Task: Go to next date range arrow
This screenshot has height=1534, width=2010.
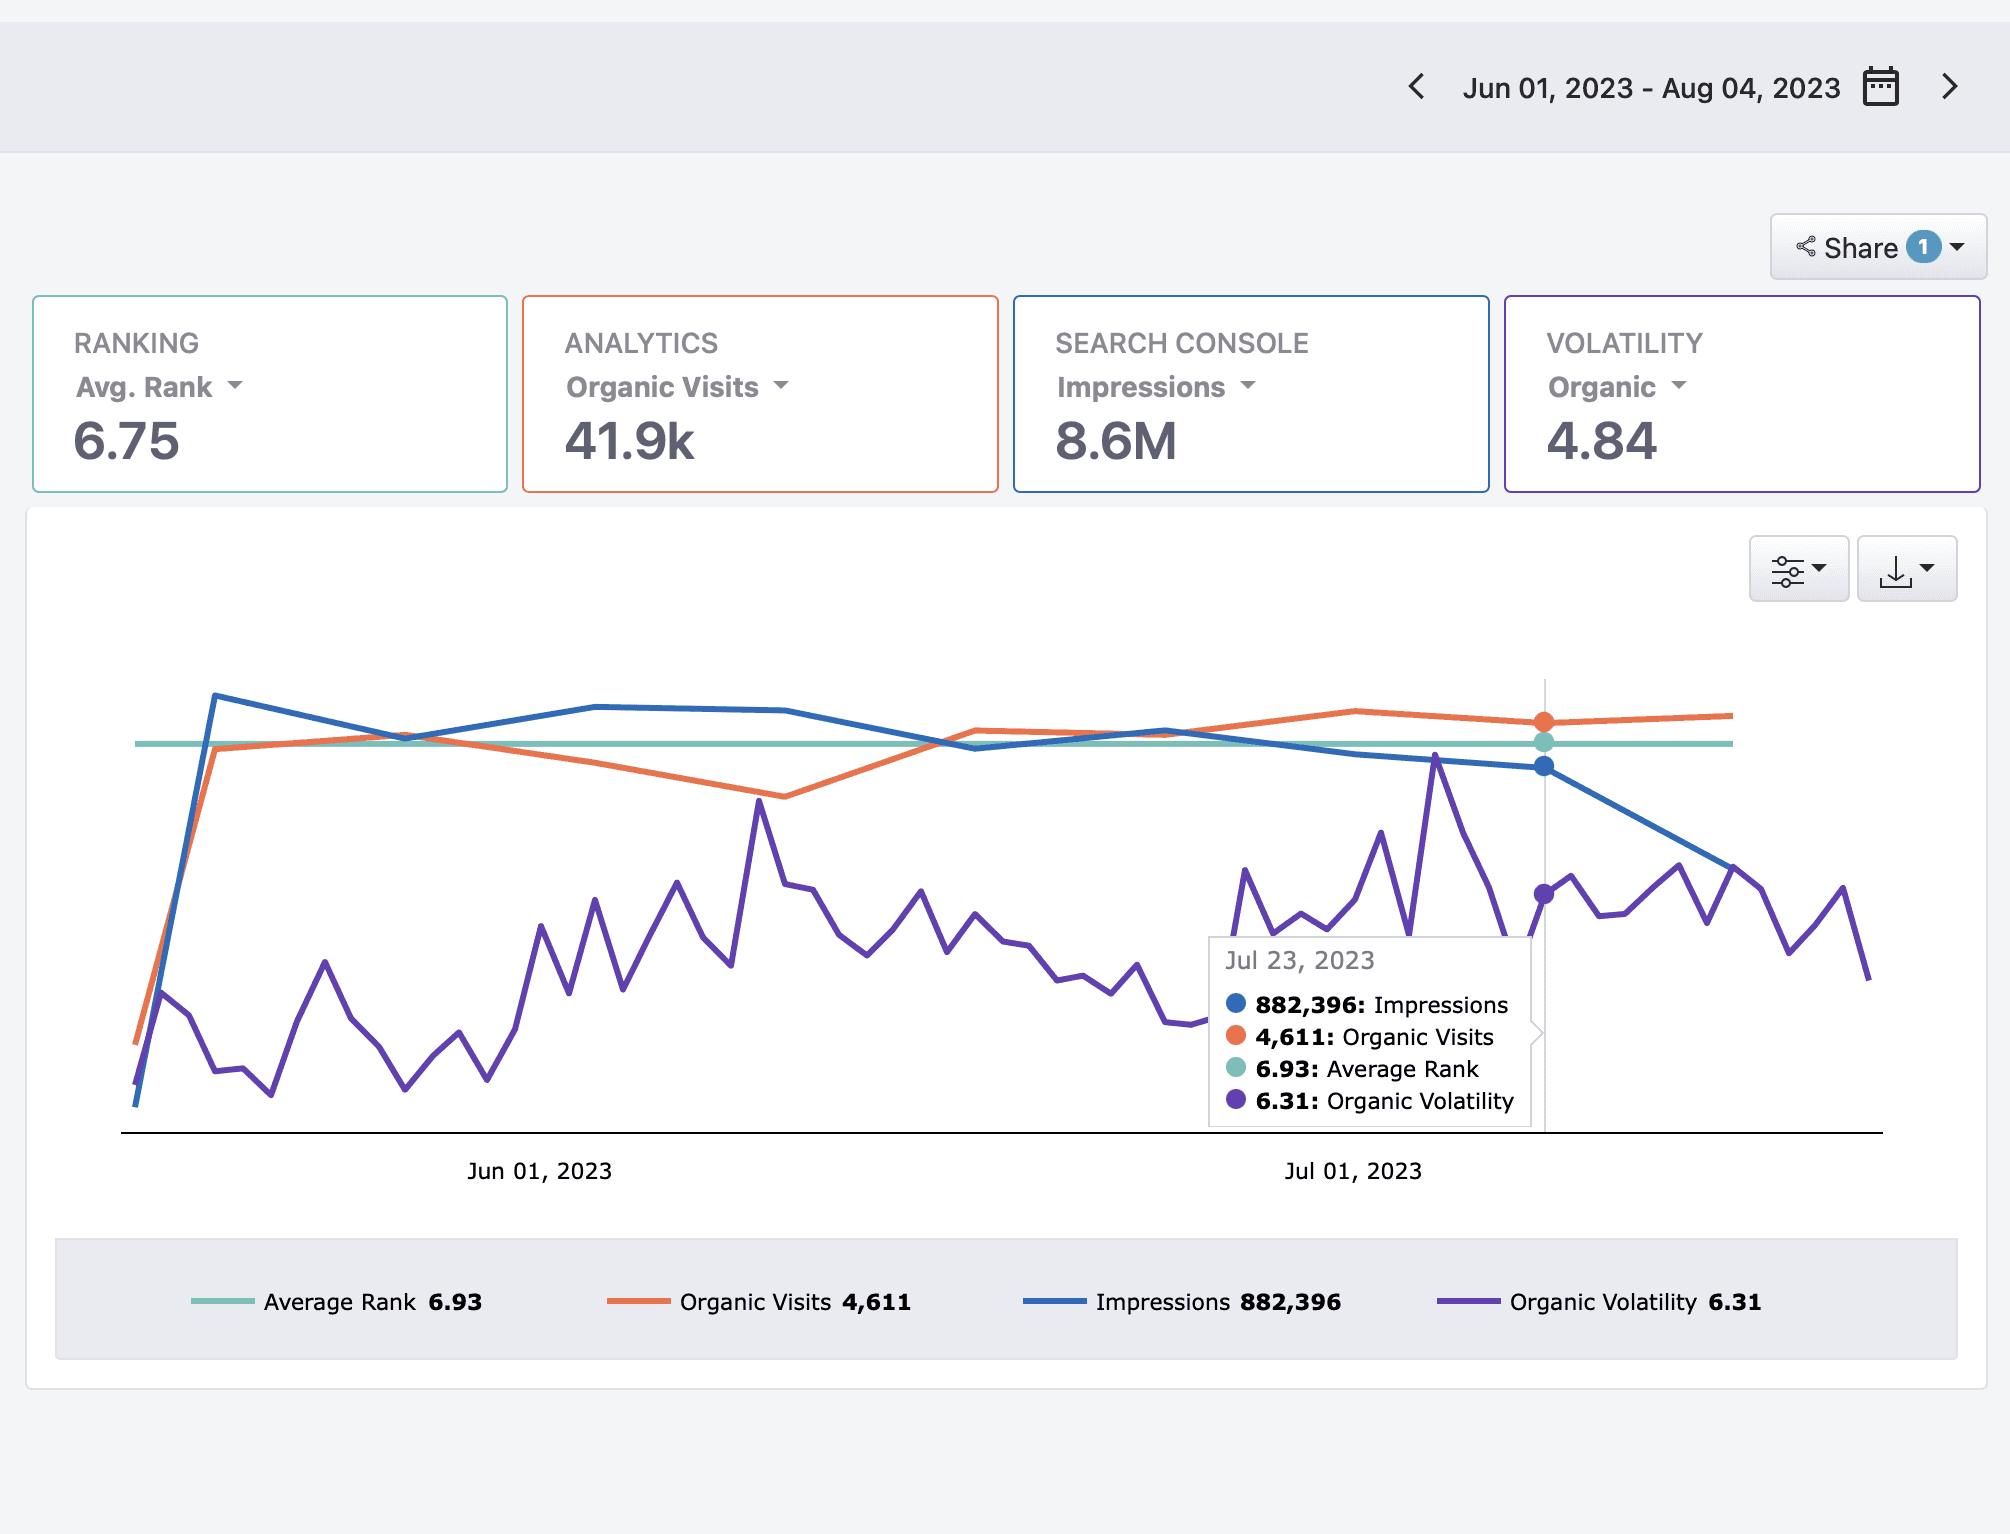Action: point(1949,87)
